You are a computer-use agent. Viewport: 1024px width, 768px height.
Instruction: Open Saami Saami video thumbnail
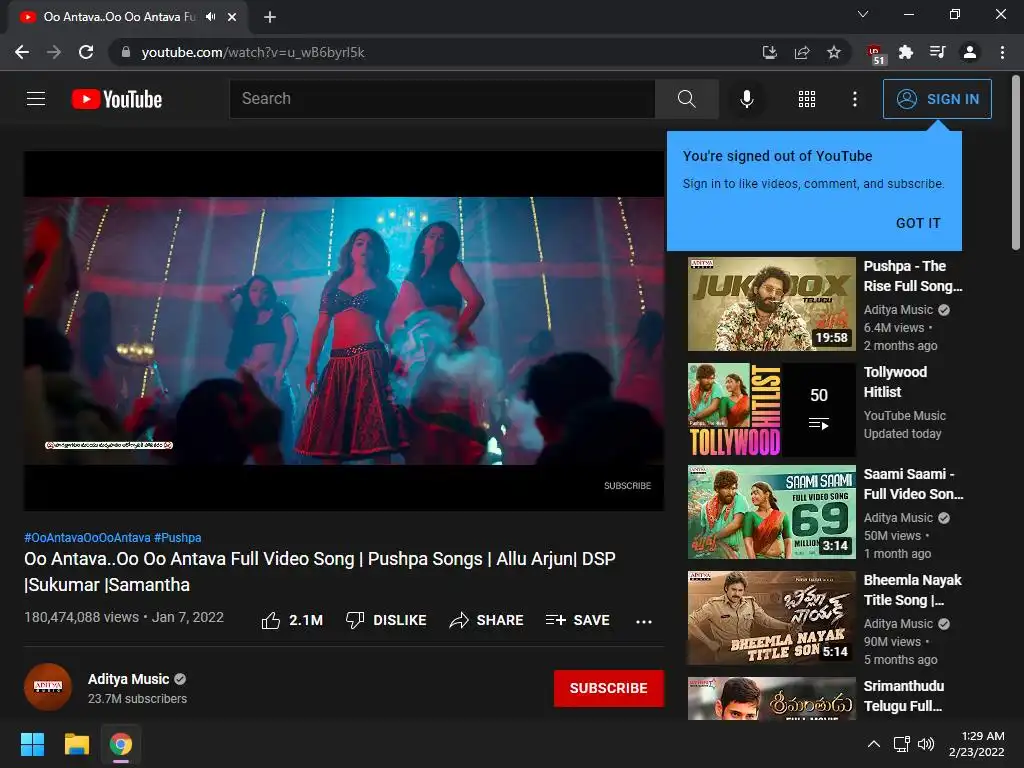(771, 512)
